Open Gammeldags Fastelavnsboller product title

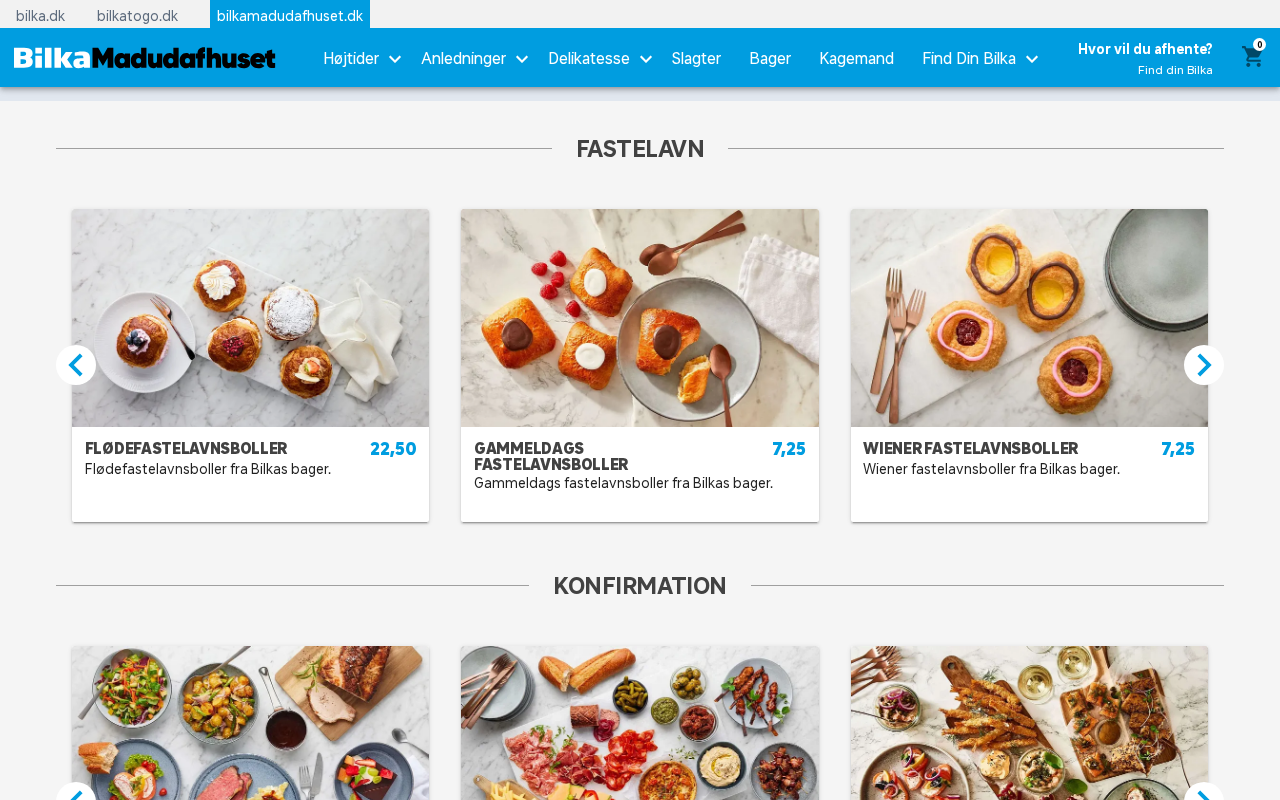(551, 456)
